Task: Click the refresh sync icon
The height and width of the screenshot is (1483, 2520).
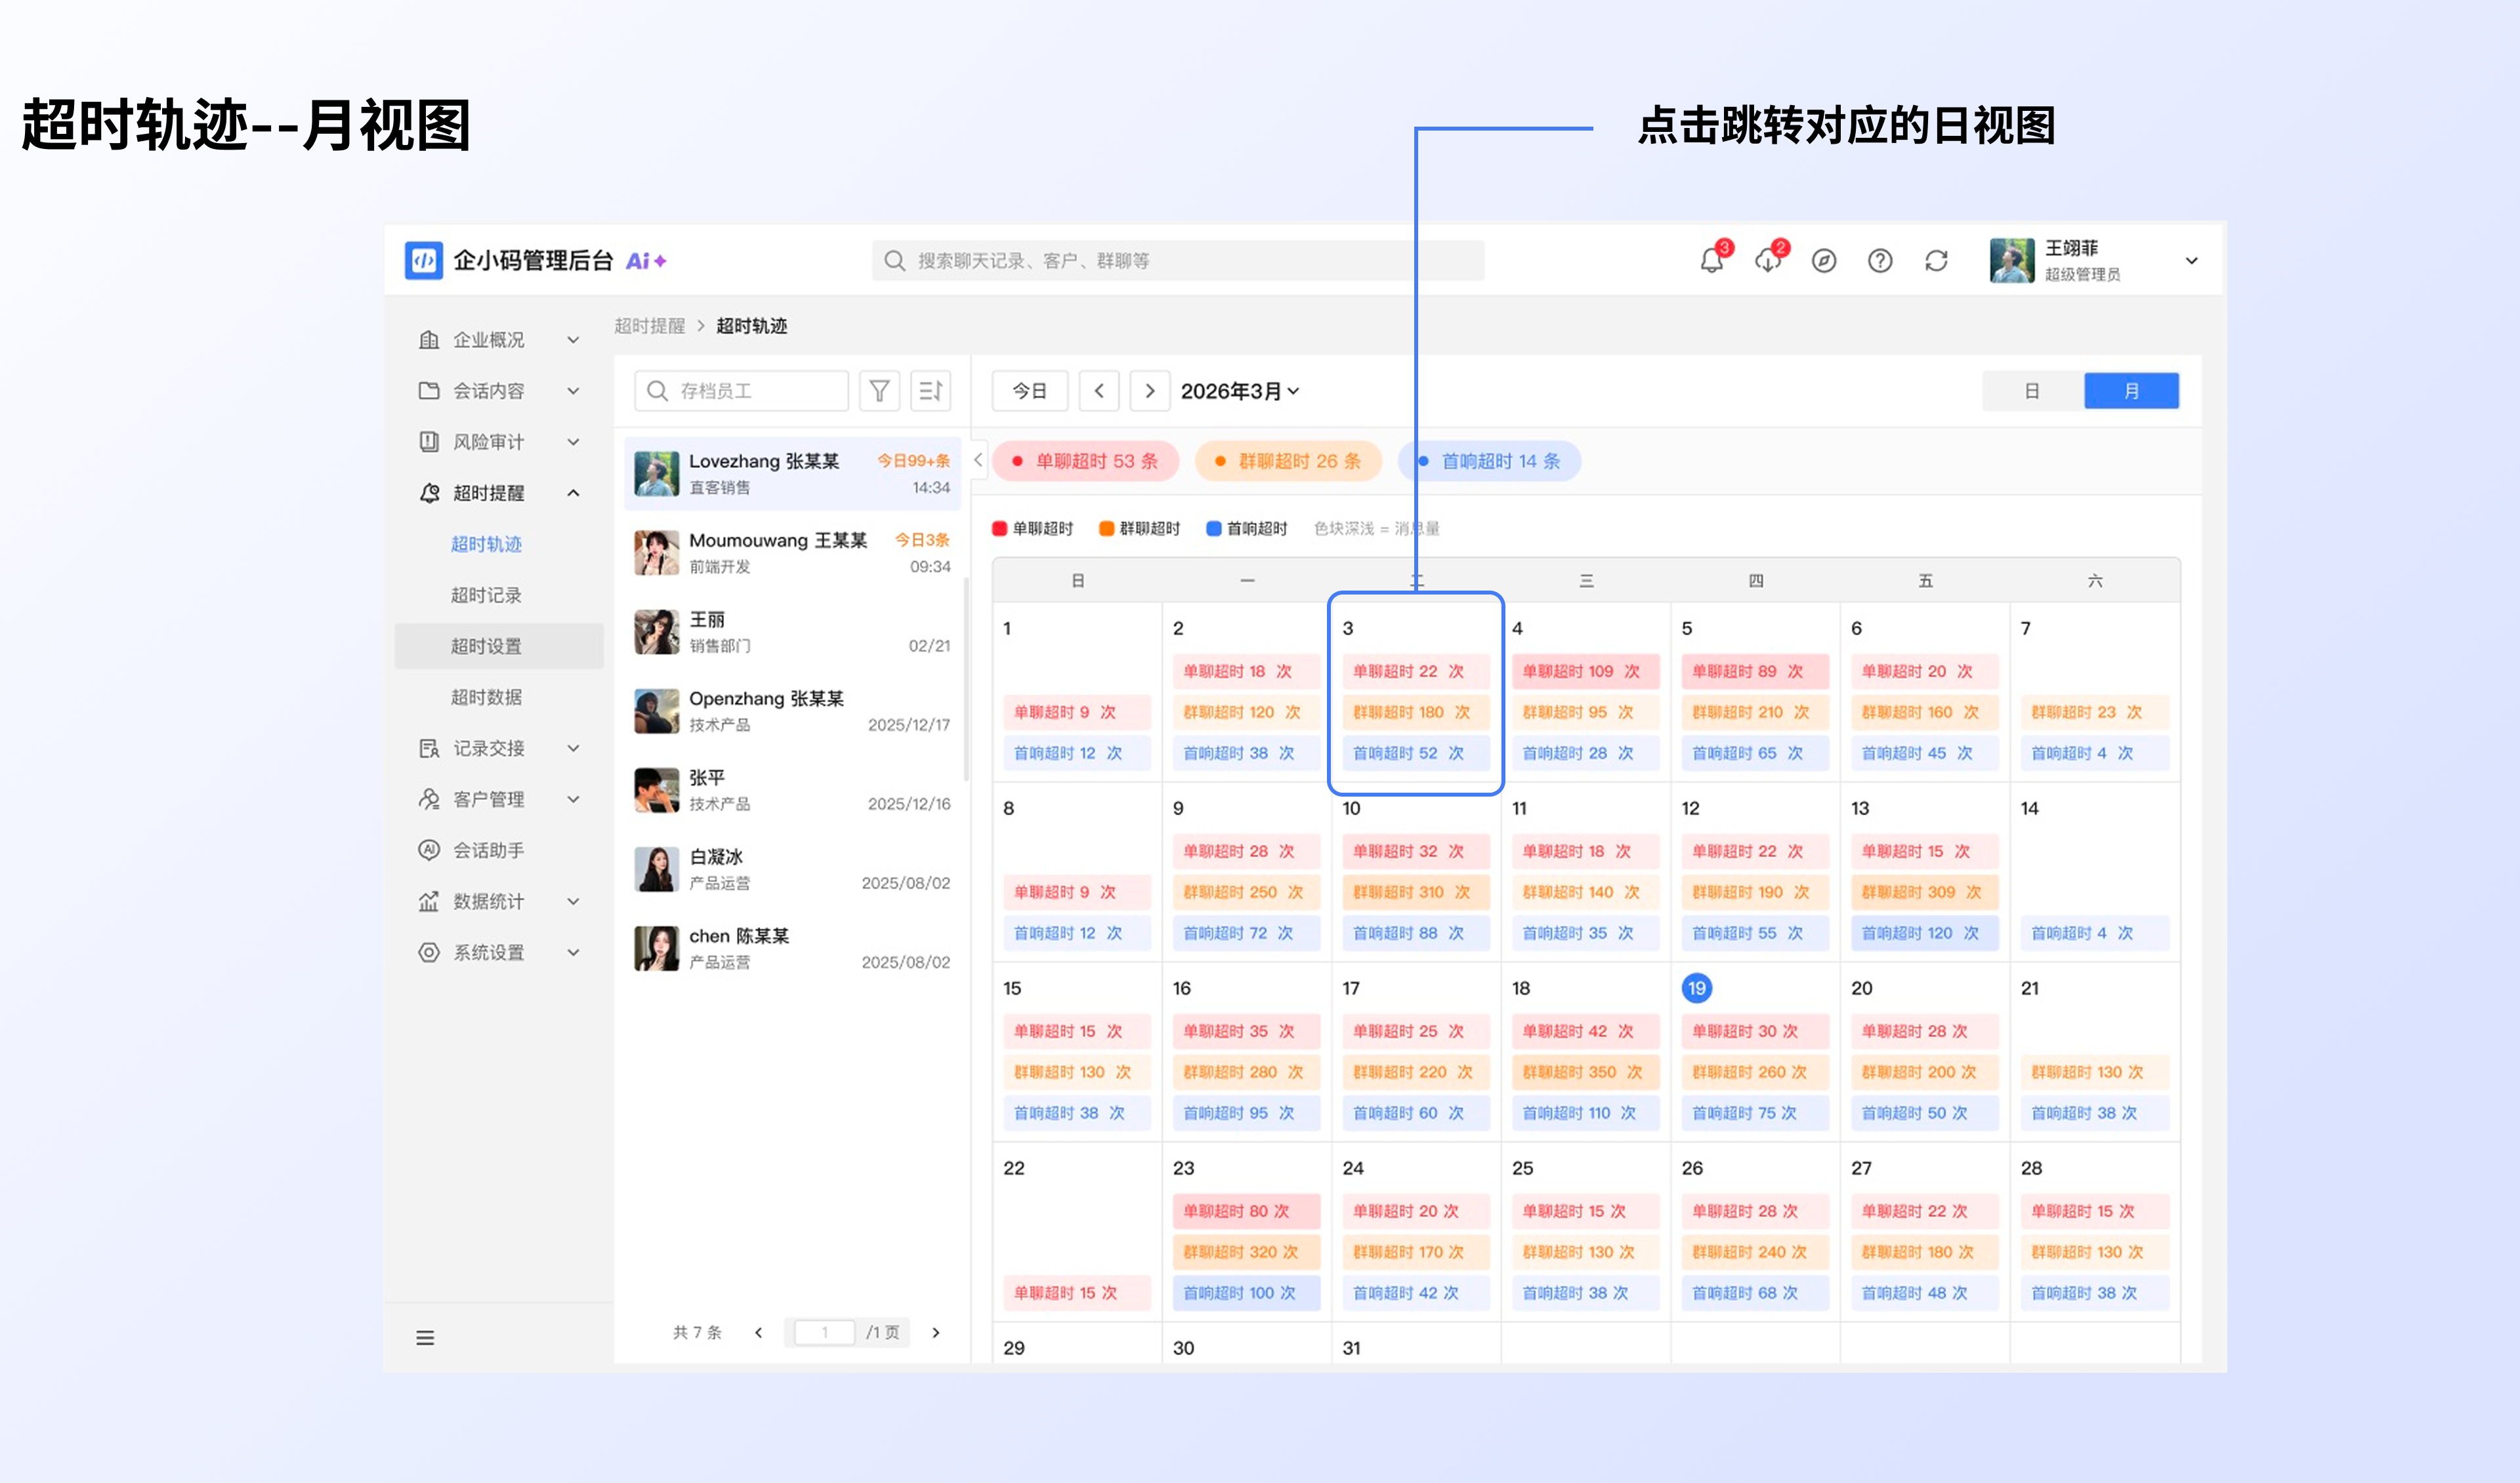Action: point(1937,261)
